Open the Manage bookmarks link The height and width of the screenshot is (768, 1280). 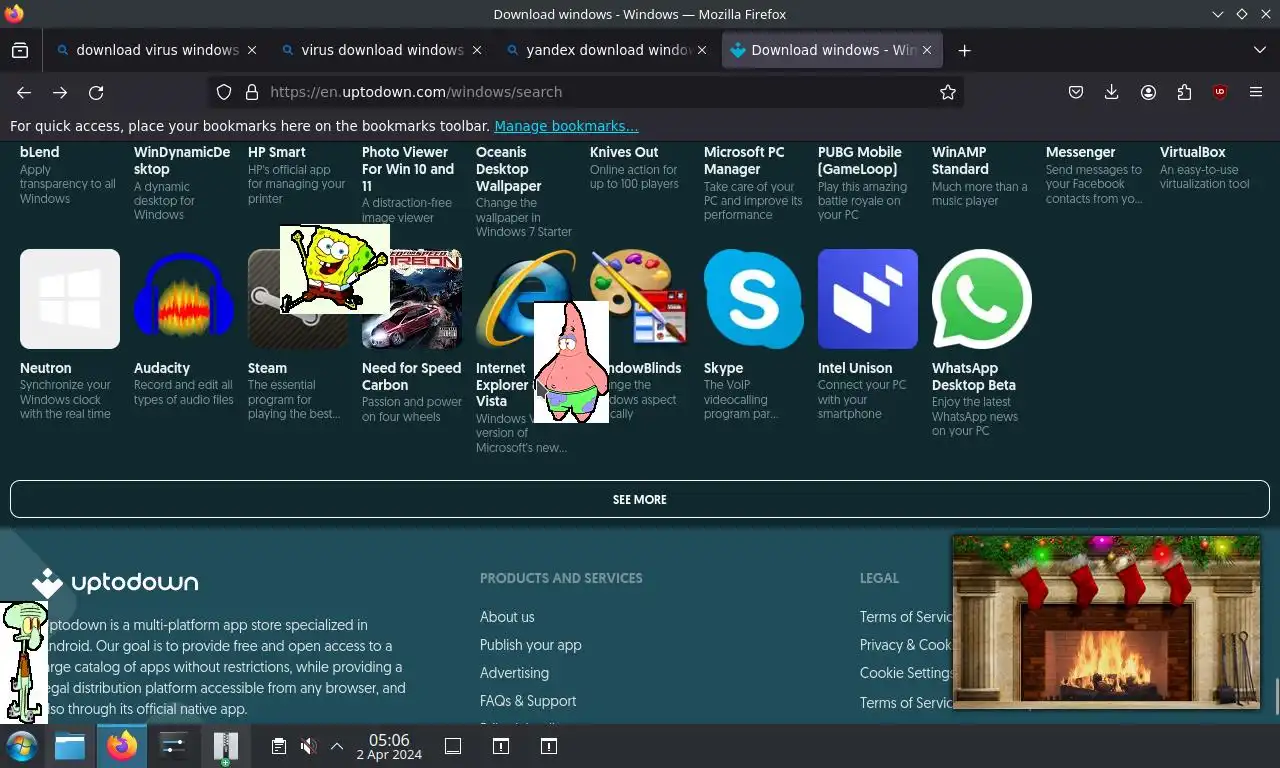tap(566, 126)
